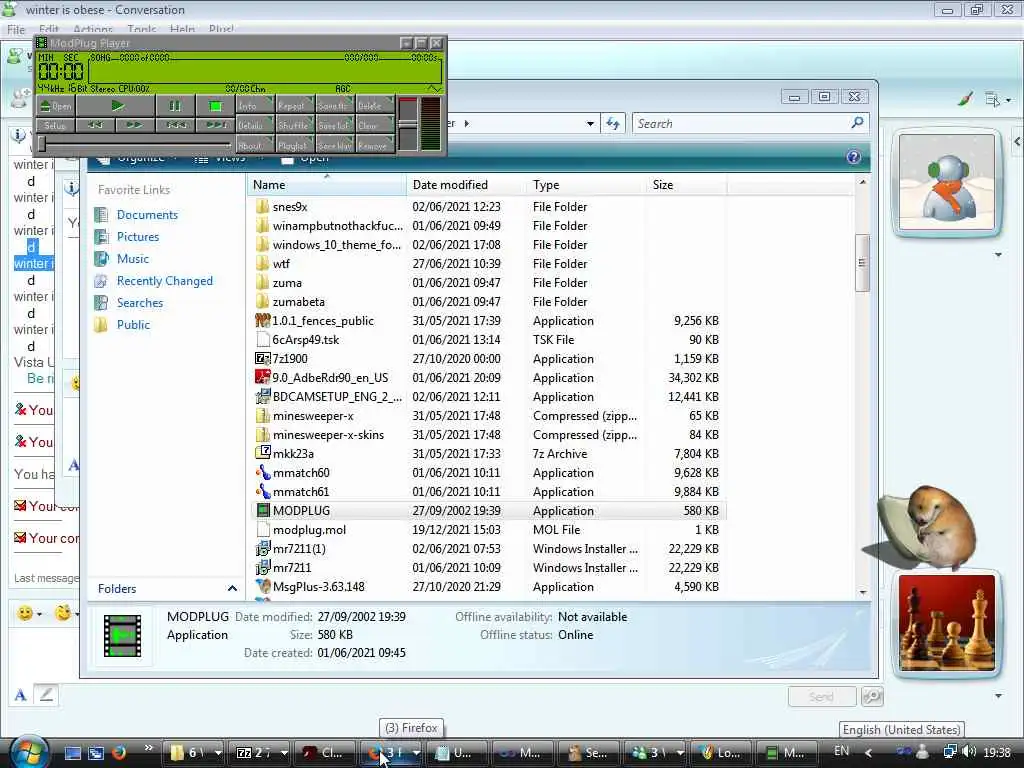Click your chess pieces display picture
1024x768 pixels.
(946, 622)
